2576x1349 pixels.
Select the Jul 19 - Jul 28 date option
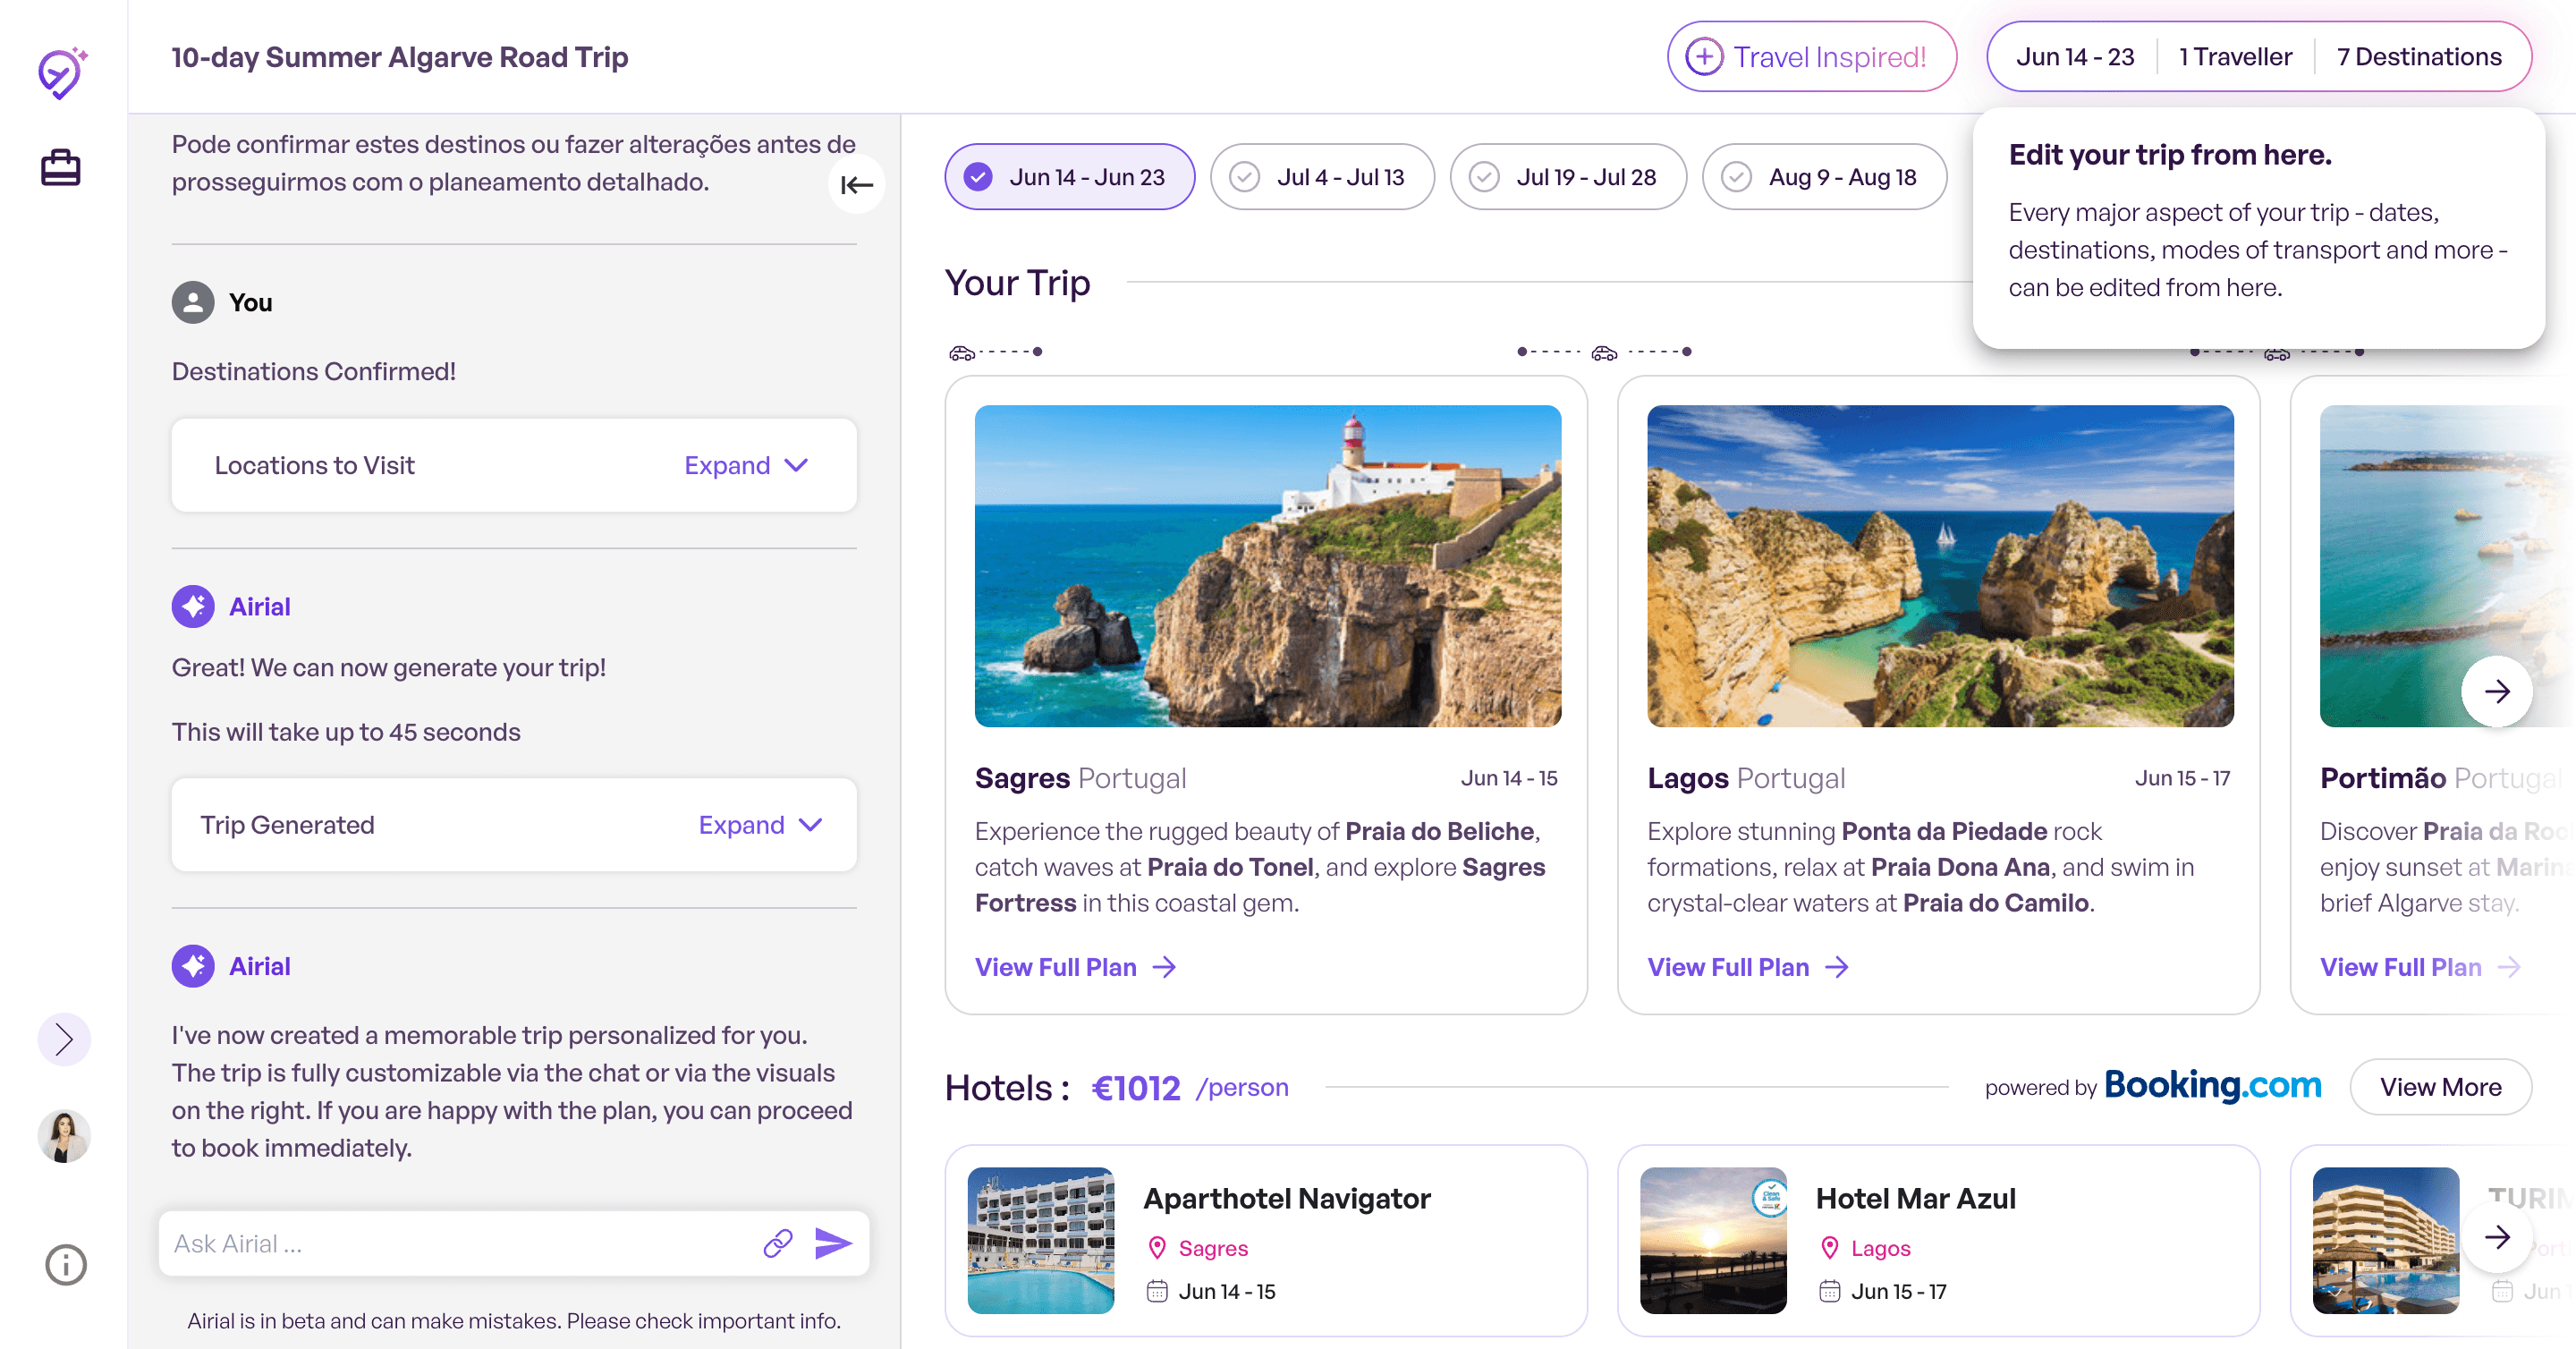(1568, 177)
